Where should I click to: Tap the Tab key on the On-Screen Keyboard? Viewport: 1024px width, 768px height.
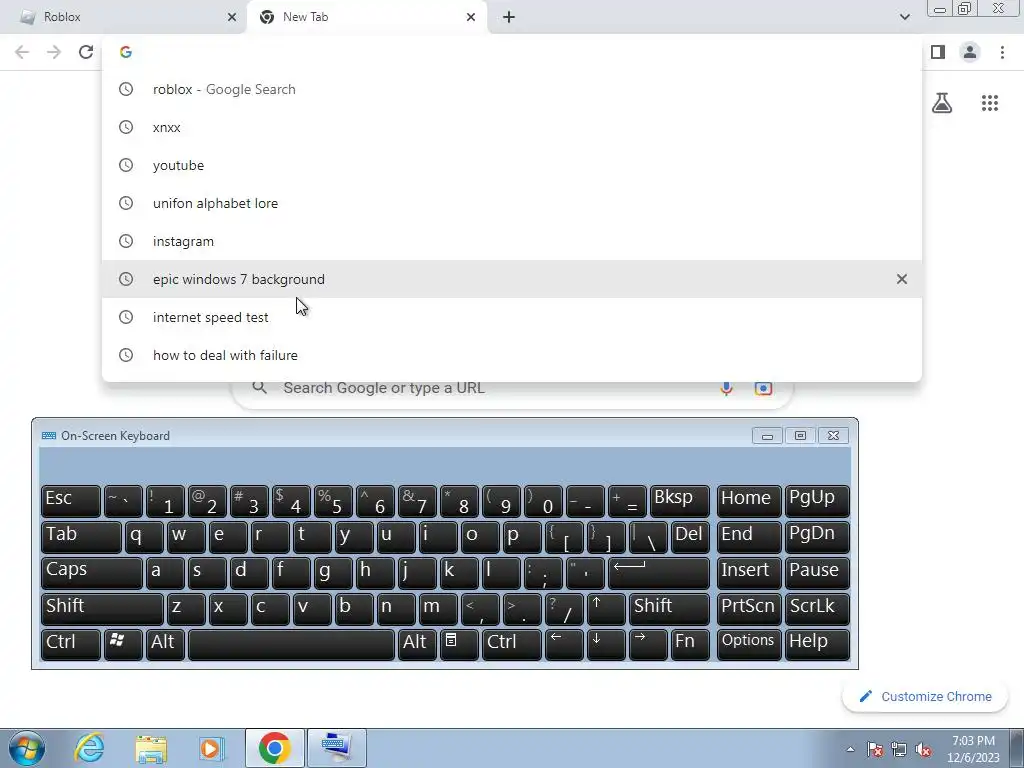point(81,537)
